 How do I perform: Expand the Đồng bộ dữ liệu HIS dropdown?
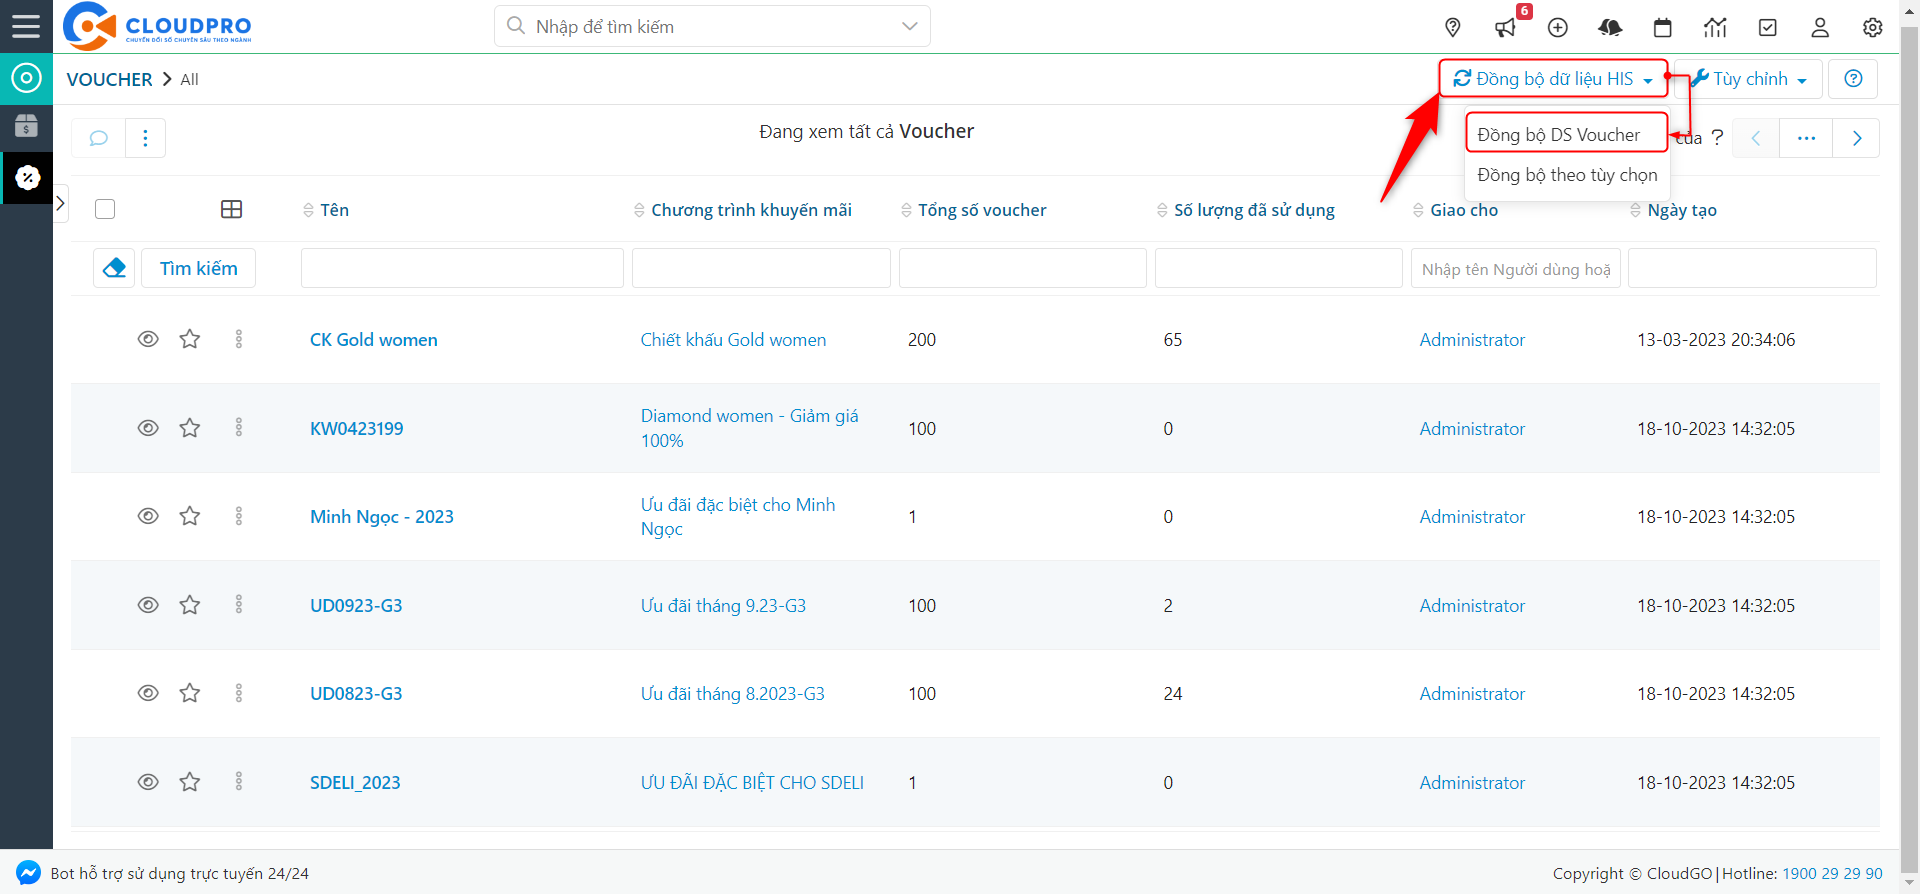coord(1553,79)
